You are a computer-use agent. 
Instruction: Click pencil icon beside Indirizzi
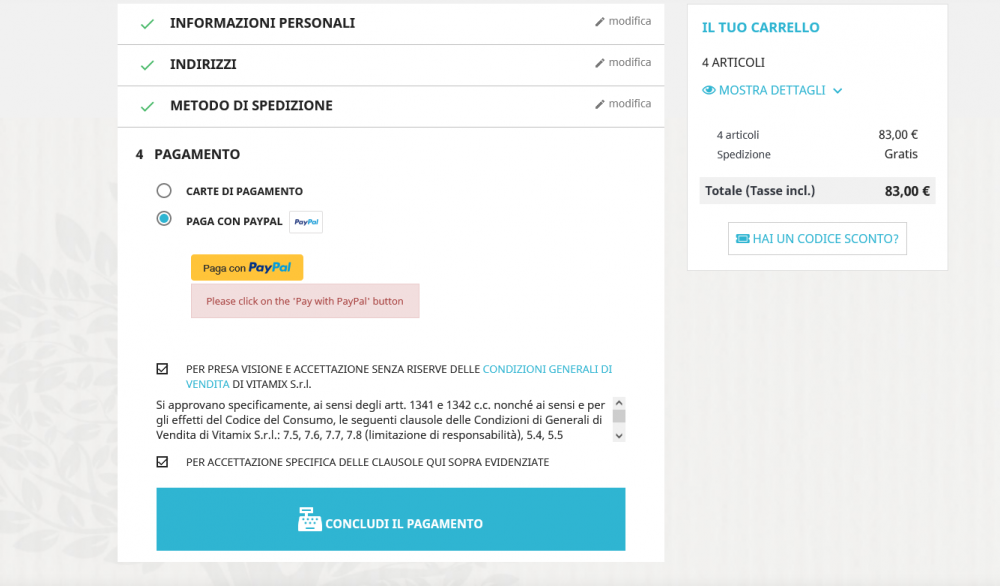[600, 63]
